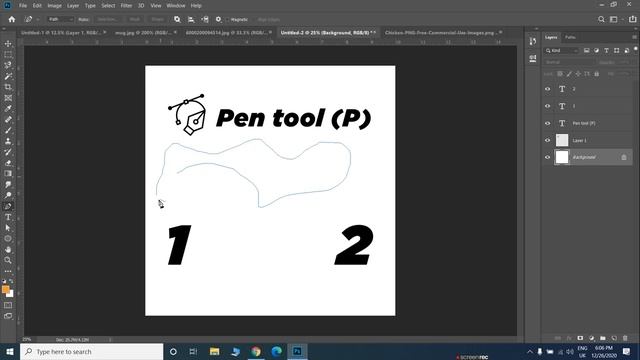Select the History Brush tool
640x360 pixels.
tap(8, 152)
